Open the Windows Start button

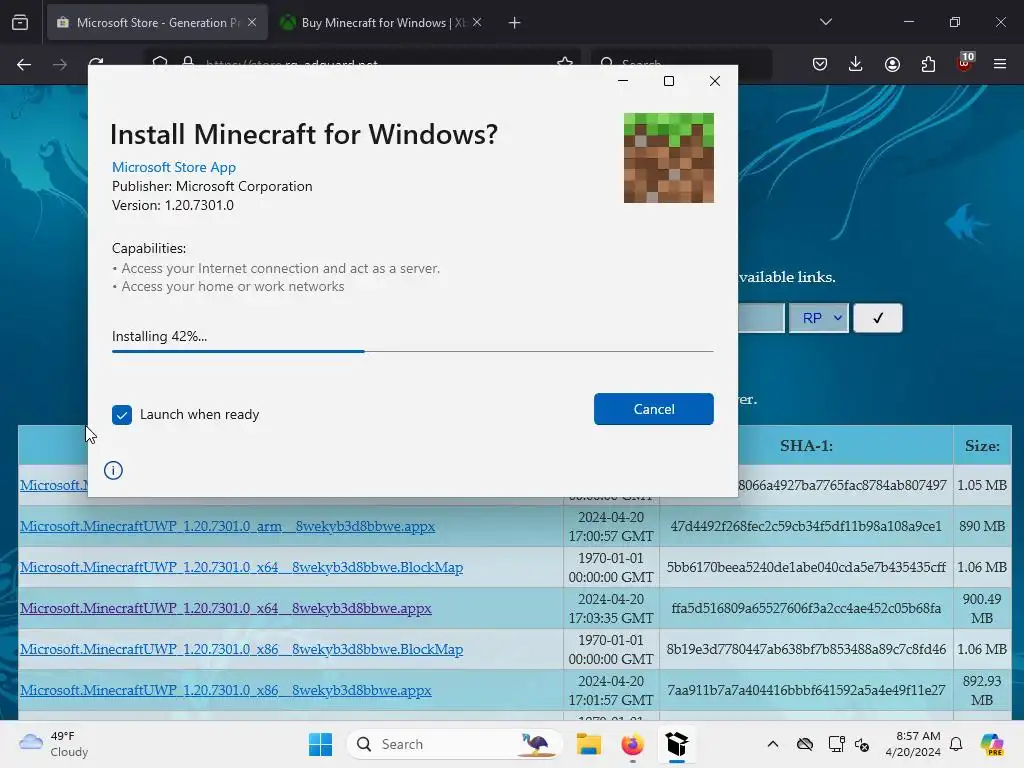click(x=320, y=744)
